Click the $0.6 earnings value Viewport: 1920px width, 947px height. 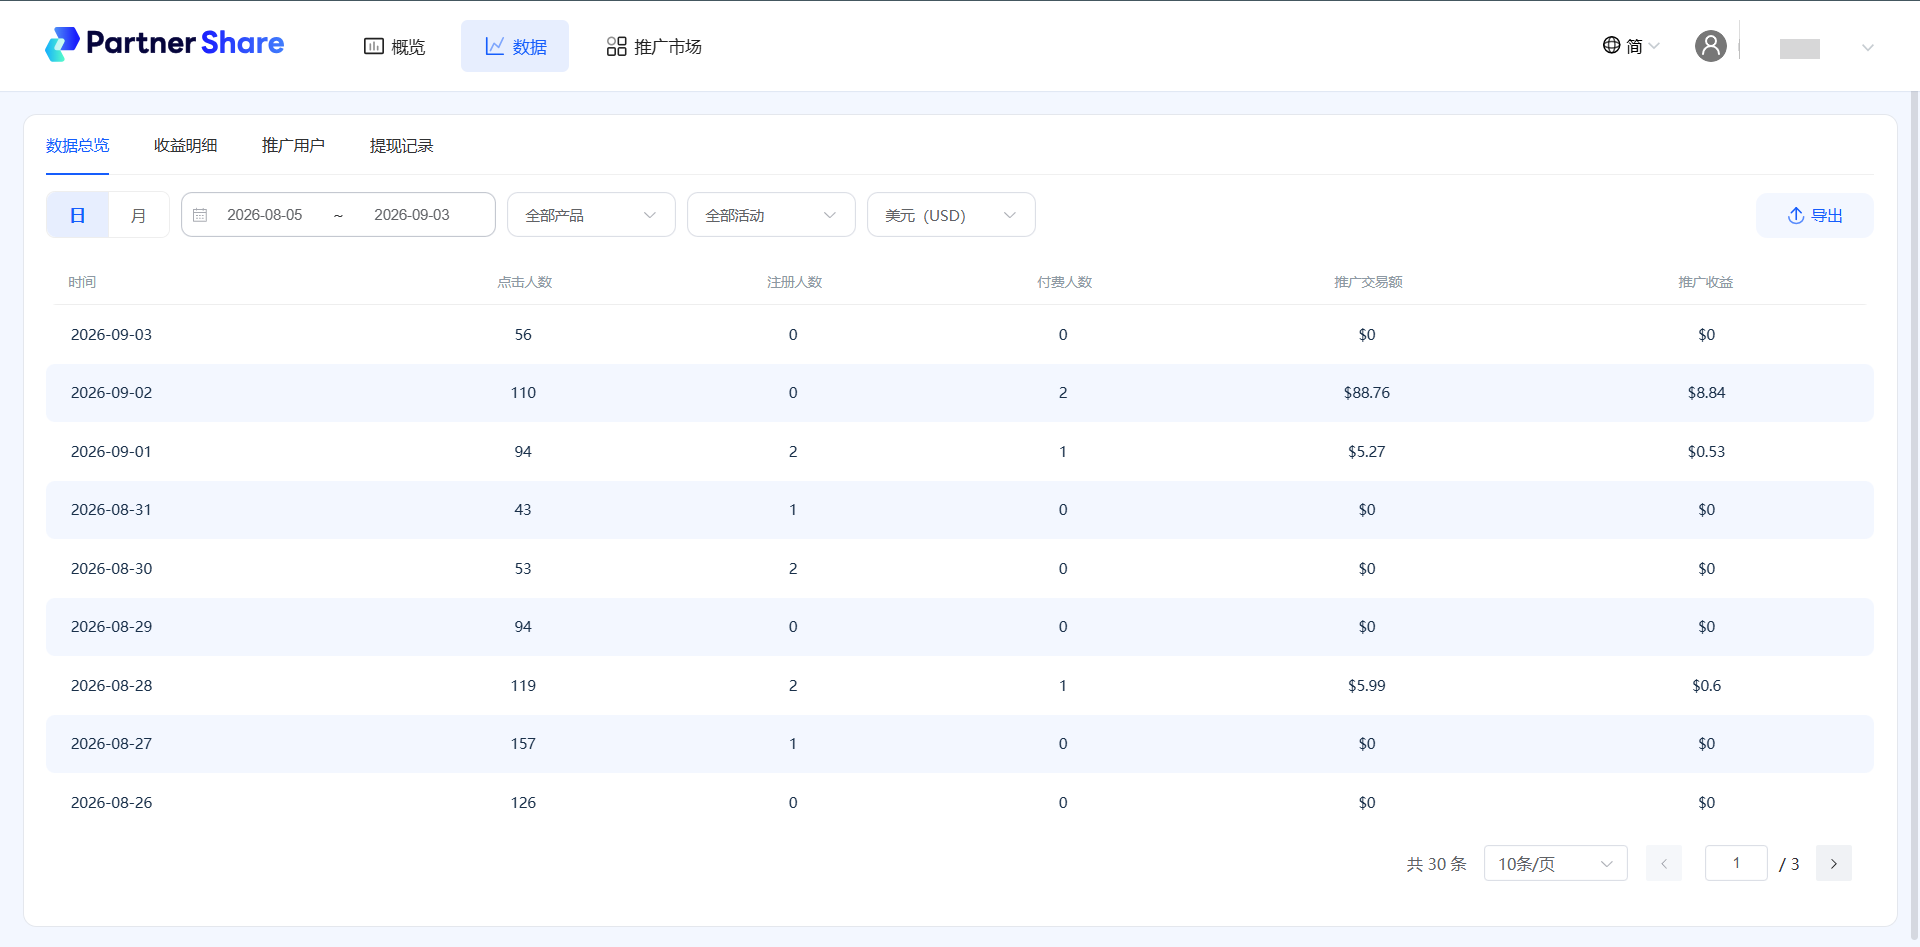click(1706, 686)
